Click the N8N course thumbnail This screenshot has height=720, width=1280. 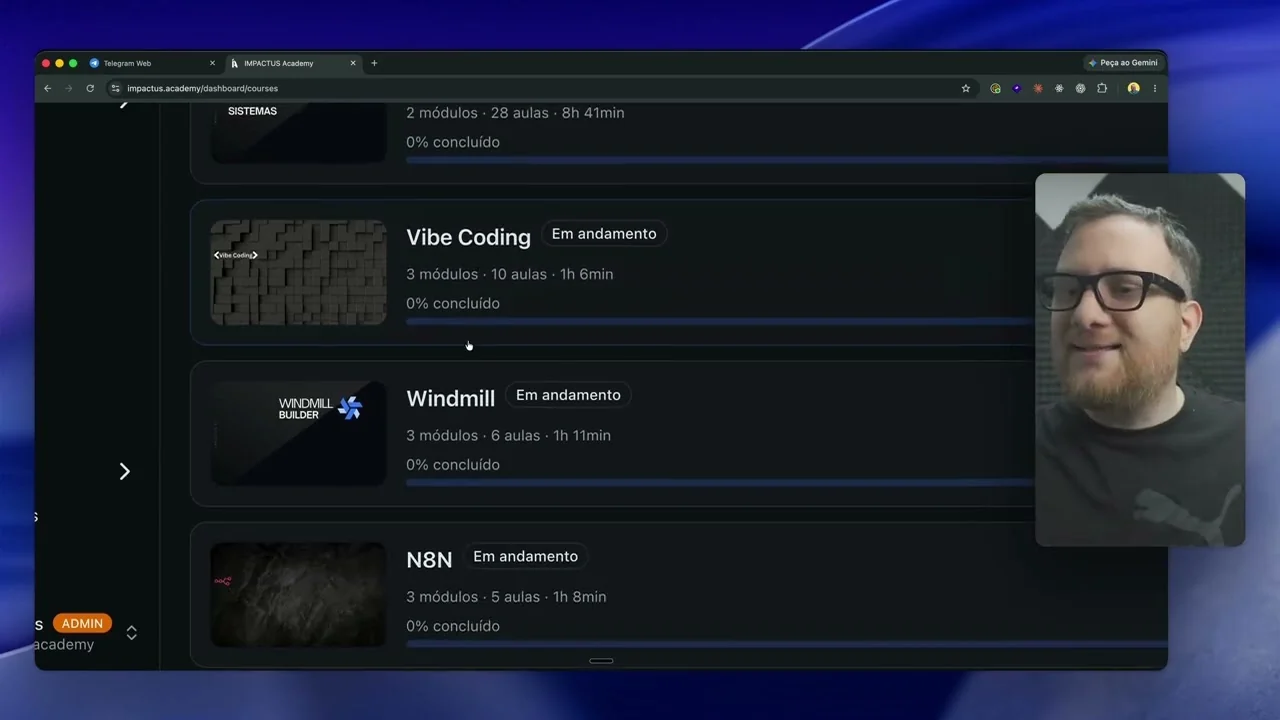tap(298, 595)
